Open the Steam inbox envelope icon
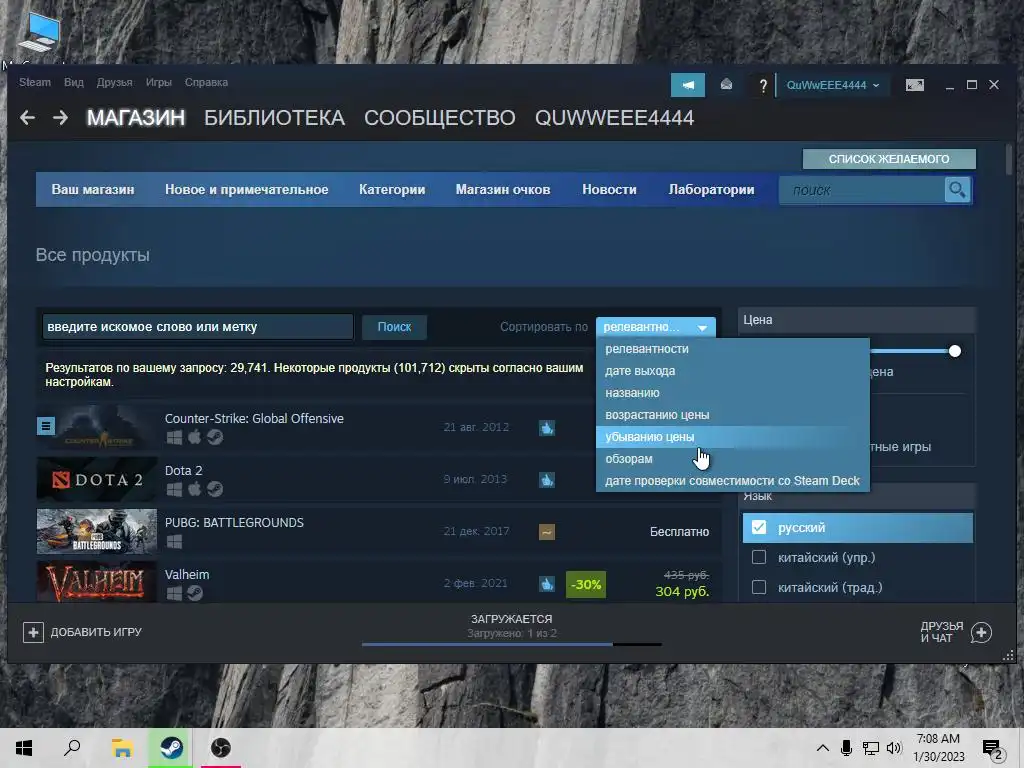This screenshot has height=768, width=1024. [x=726, y=85]
